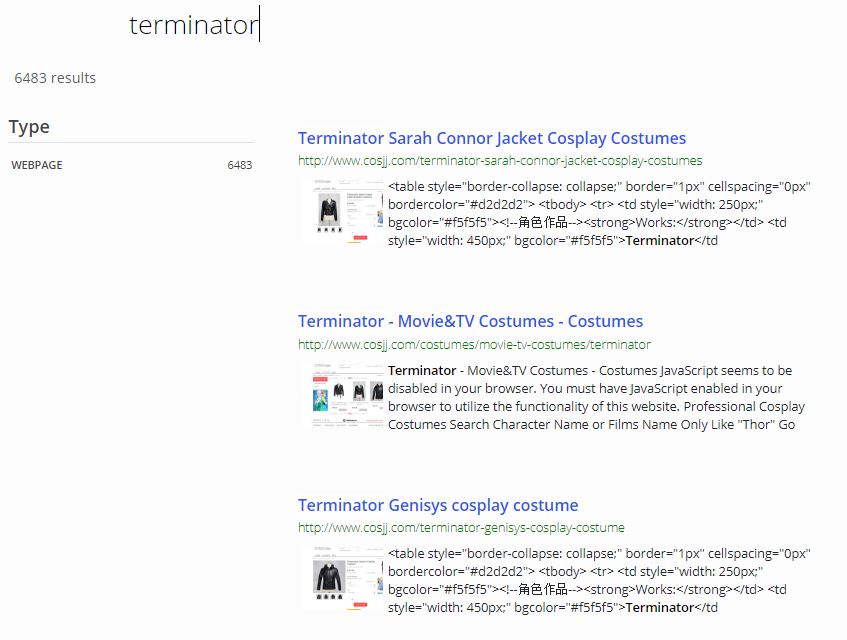The width and height of the screenshot is (847, 640).
Task: Select bold Terminator text in first snippet
Action: tap(660, 240)
